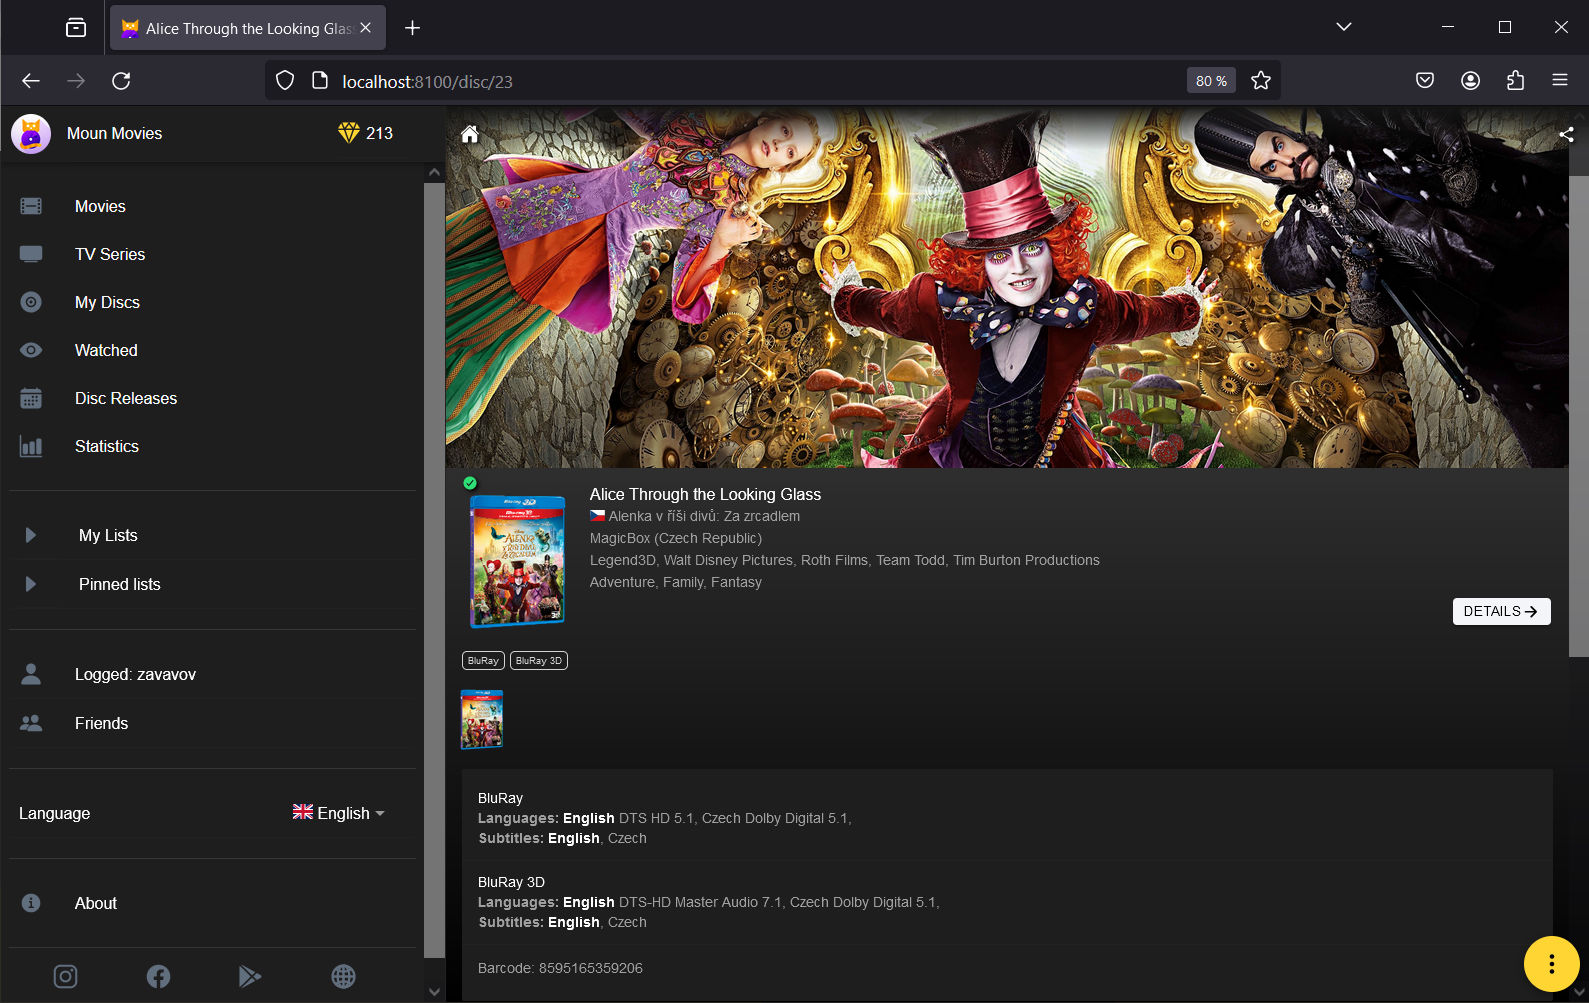This screenshot has width=1589, height=1003.
Task: Toggle the BluRay format chip
Action: [x=483, y=660]
